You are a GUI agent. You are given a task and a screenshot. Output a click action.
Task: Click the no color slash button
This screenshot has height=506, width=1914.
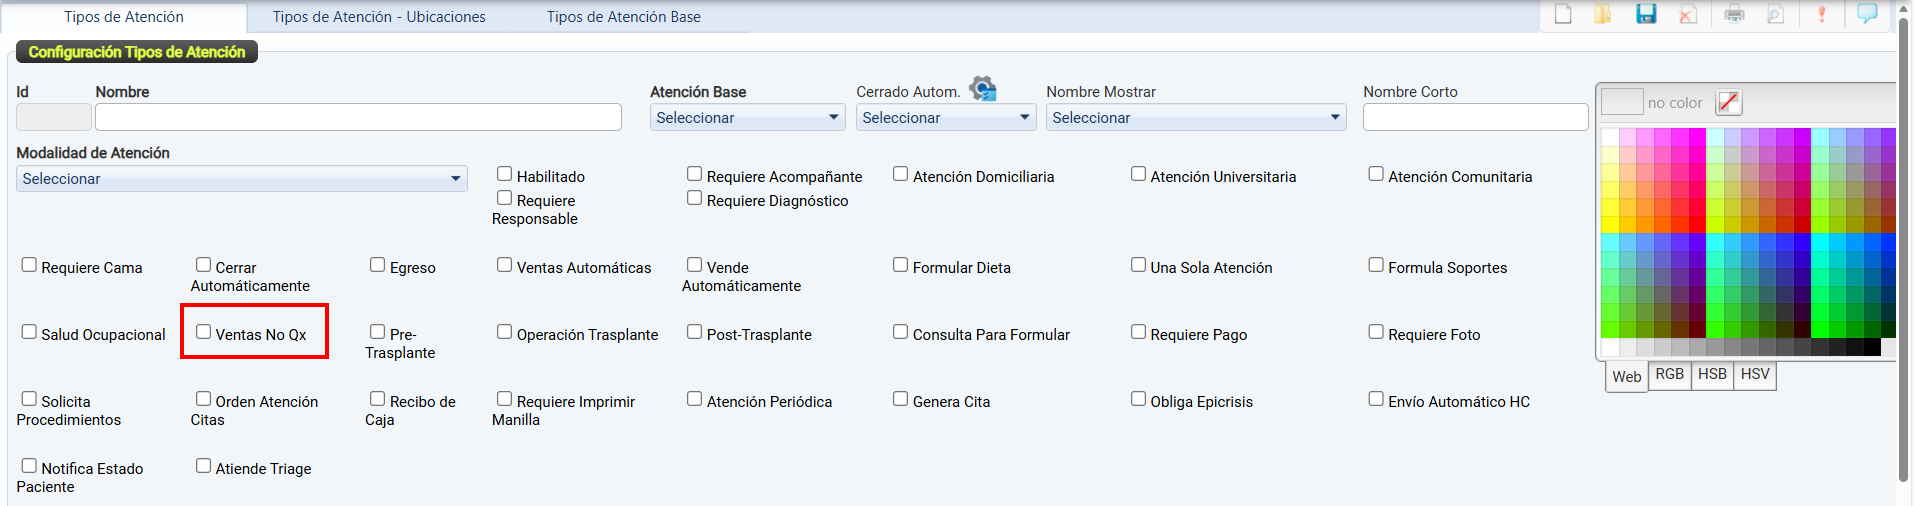click(x=1728, y=102)
